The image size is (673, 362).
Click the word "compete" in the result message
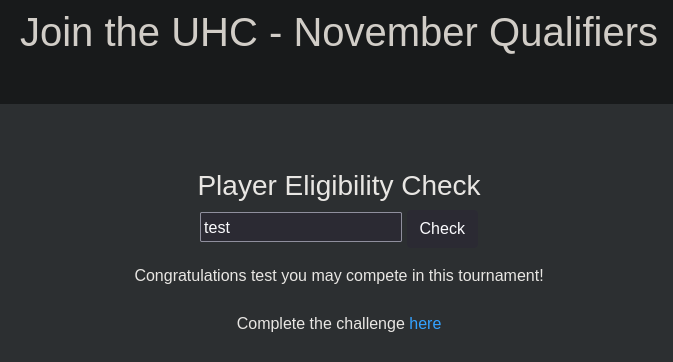(376, 276)
